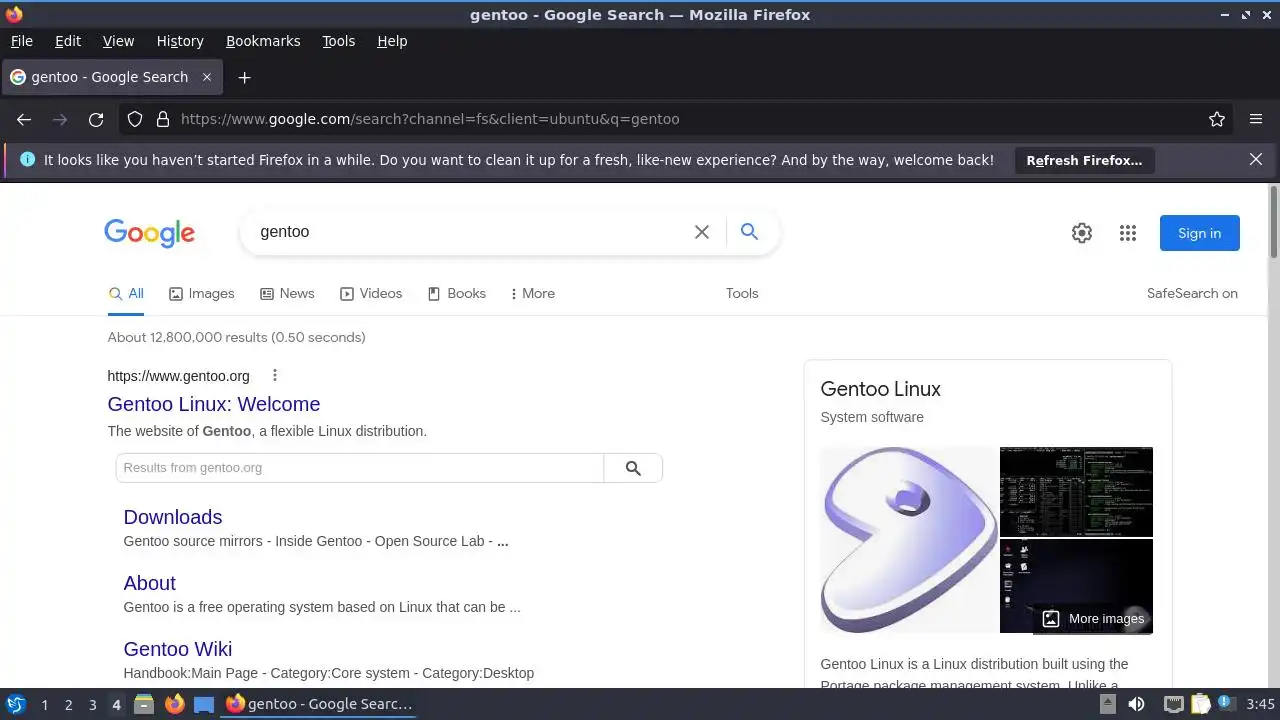
Task: Switch to the News results tab
Action: [287, 293]
